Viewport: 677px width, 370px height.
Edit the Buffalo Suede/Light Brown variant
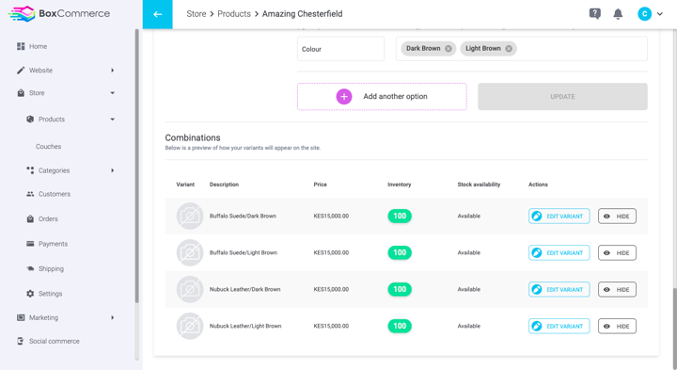click(559, 253)
